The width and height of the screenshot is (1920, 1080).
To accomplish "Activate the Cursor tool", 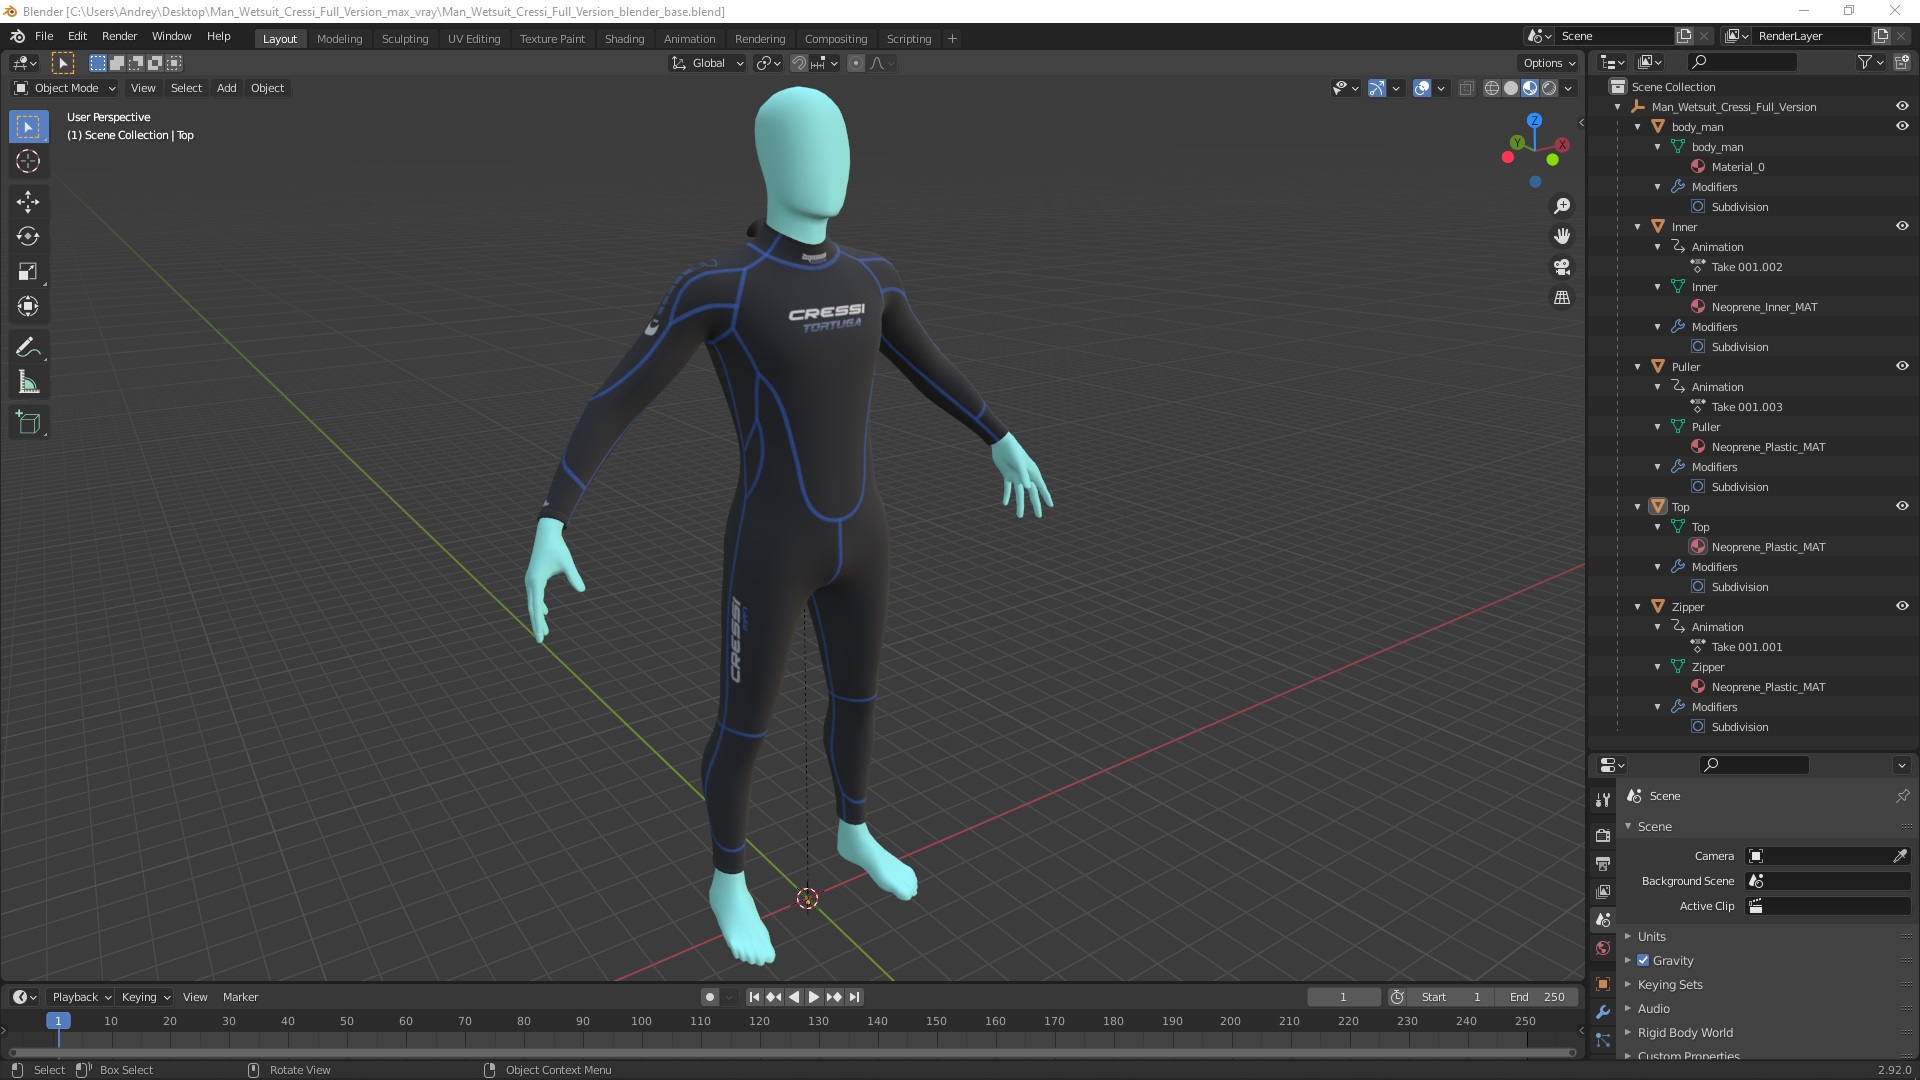I will 28,161.
